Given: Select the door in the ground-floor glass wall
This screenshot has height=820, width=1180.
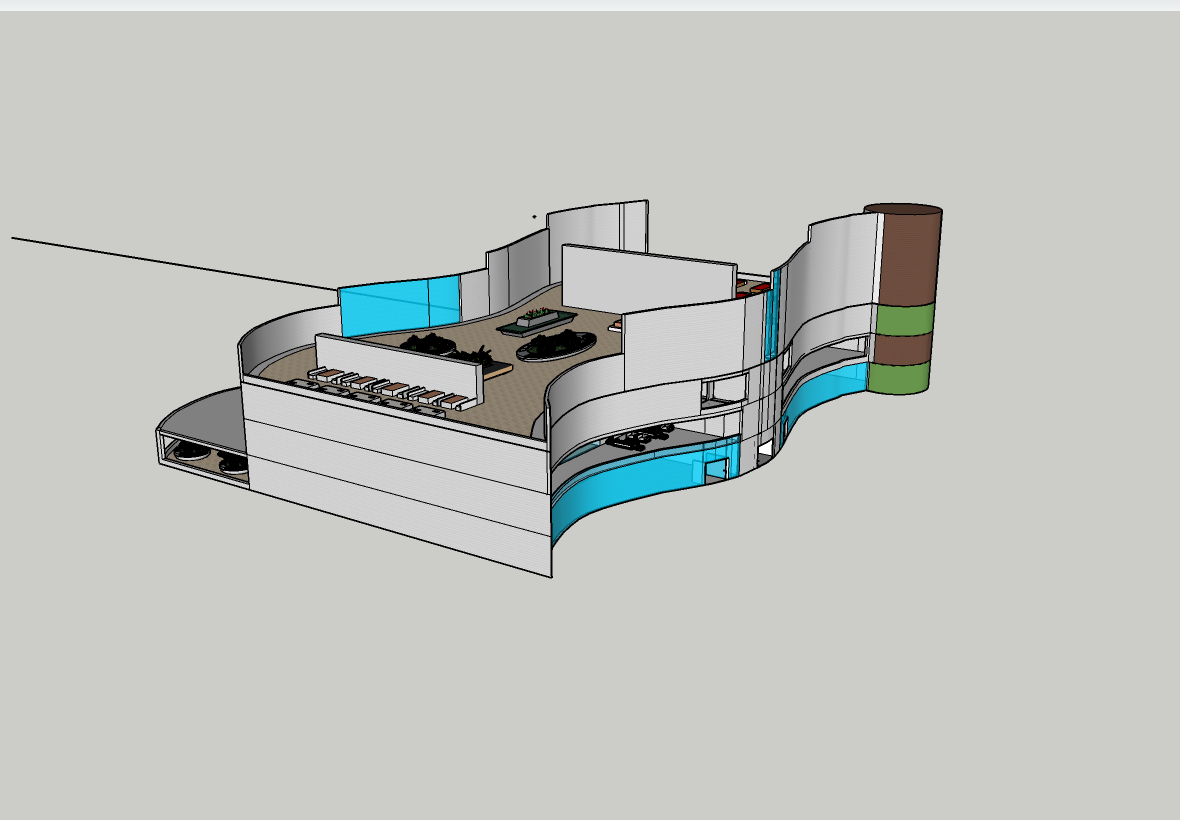Looking at the screenshot, I should (716, 469).
